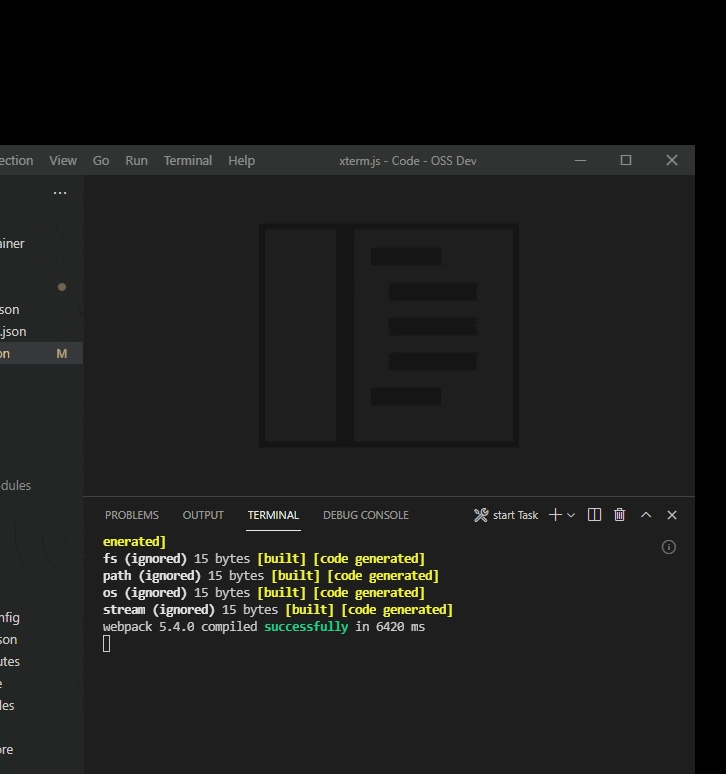The image size is (726, 774).
Task: Open the Go menu
Action: (x=101, y=161)
